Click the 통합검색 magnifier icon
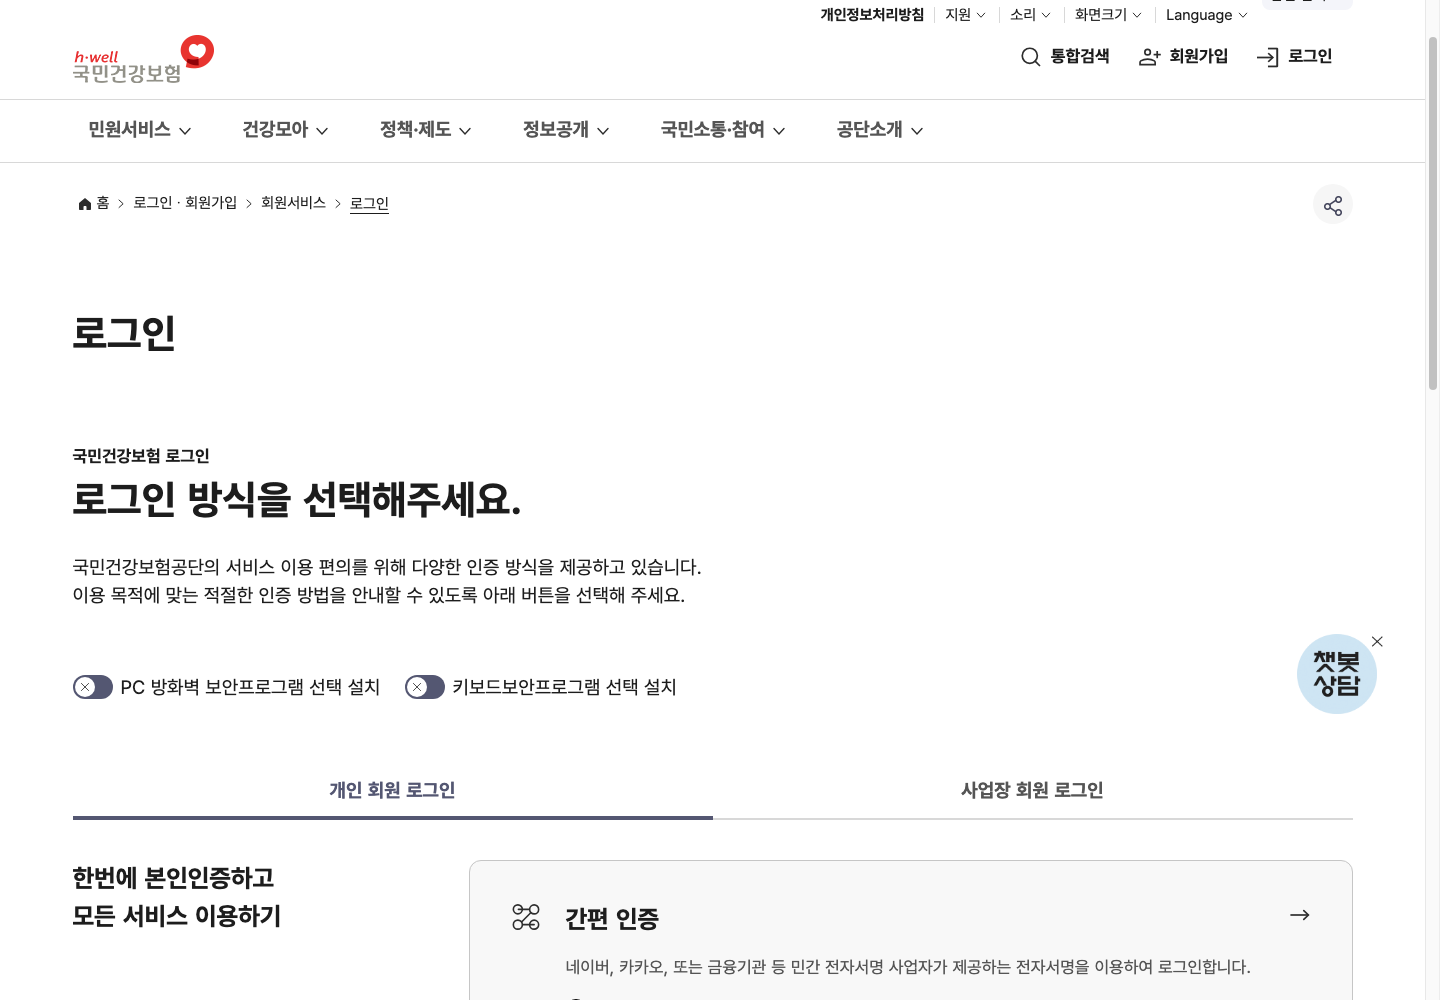The image size is (1440, 1000). pyautogui.click(x=1030, y=57)
